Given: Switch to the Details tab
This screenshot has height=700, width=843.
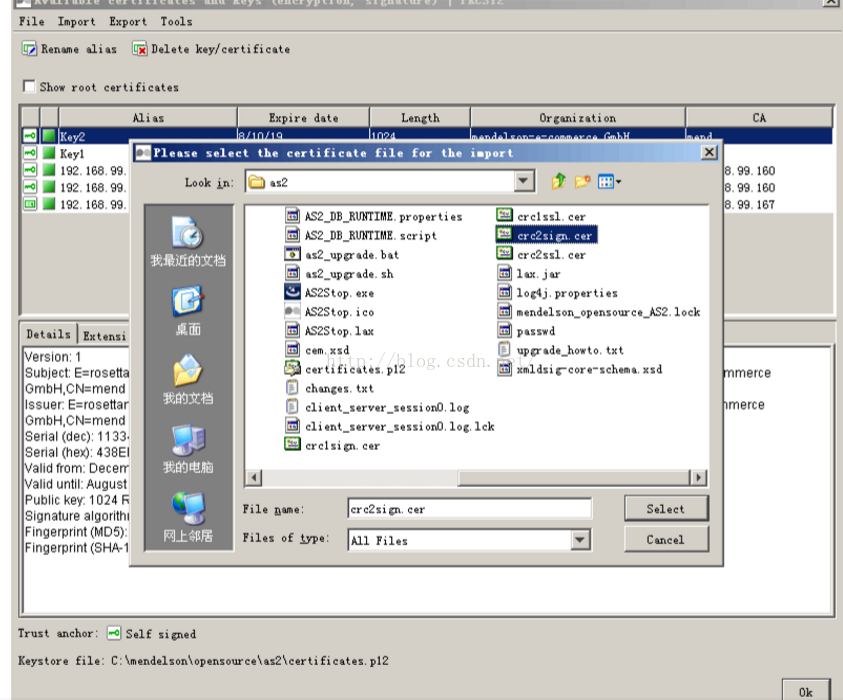Looking at the screenshot, I should [48, 334].
